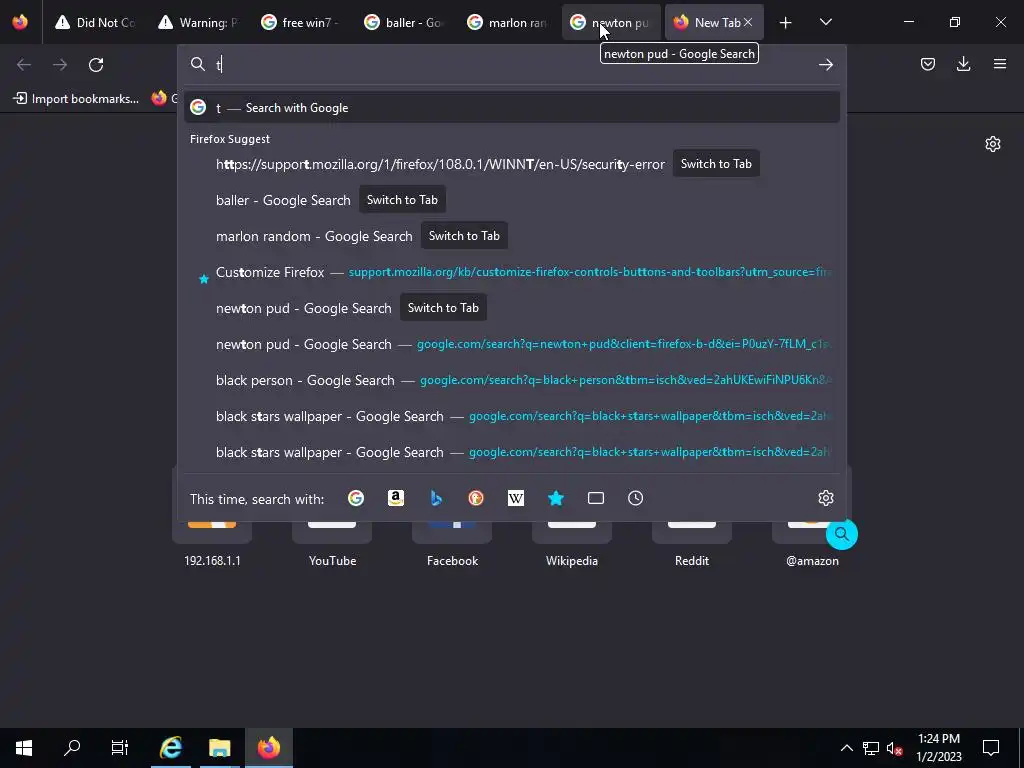The image size is (1024, 768).
Task: Select 't — Search with Google' suggestion
Action: coord(512,108)
